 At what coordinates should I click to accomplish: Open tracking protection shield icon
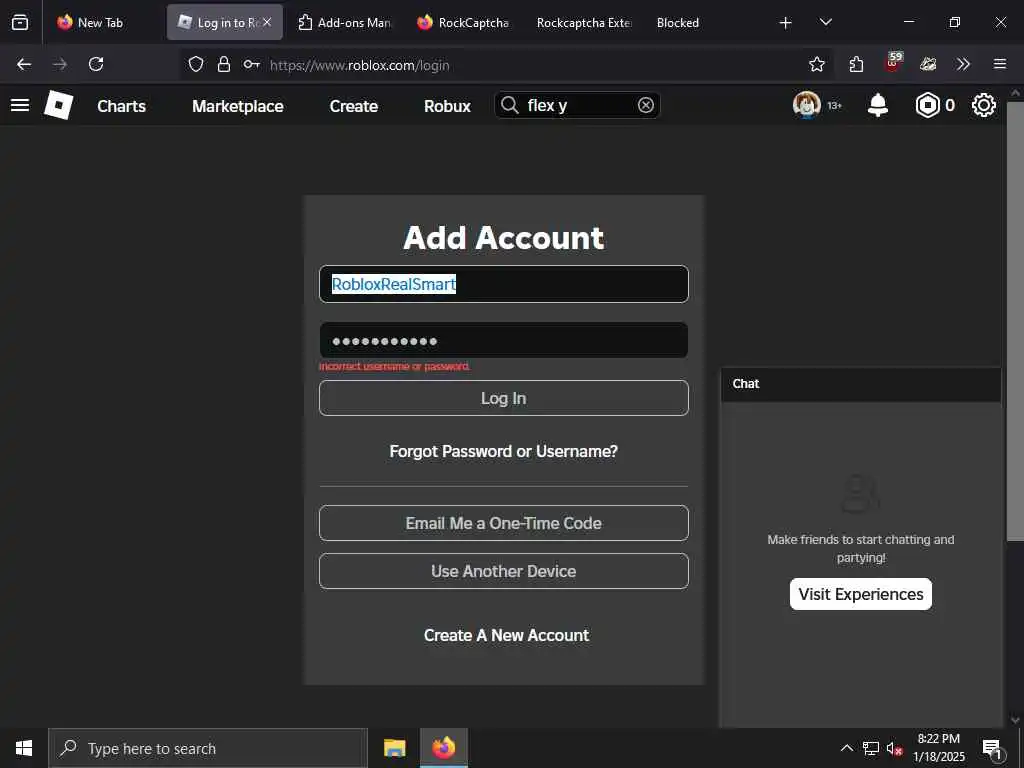tap(196, 64)
